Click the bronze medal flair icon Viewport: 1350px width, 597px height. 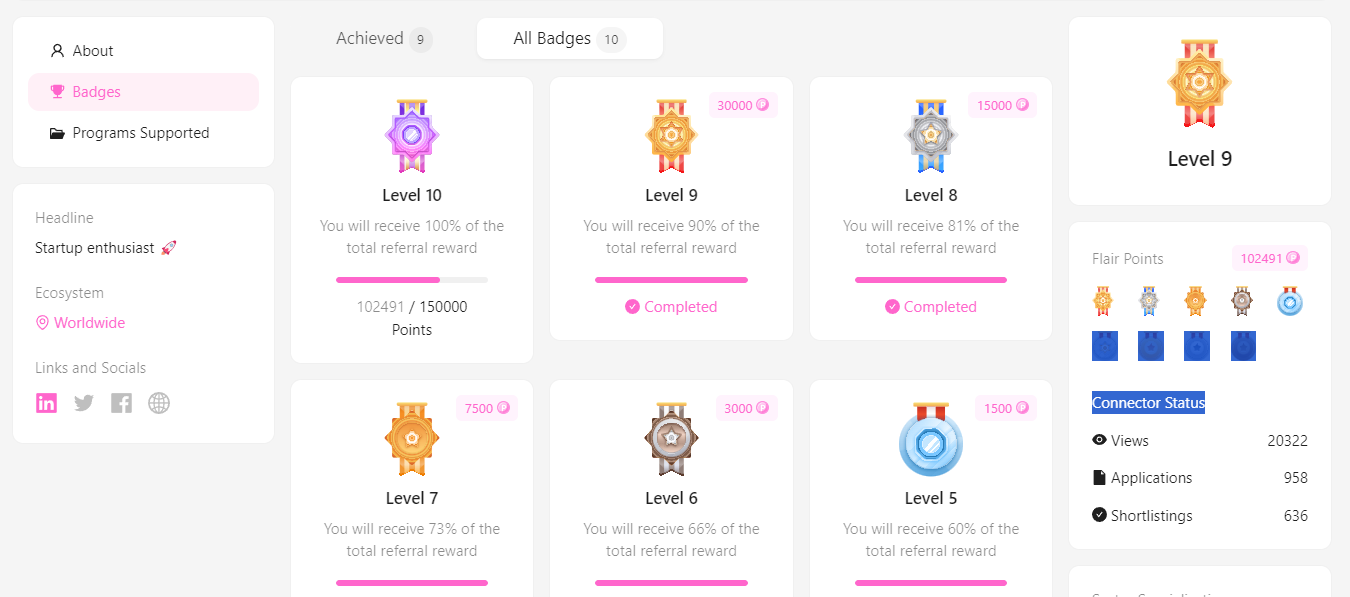click(1242, 301)
